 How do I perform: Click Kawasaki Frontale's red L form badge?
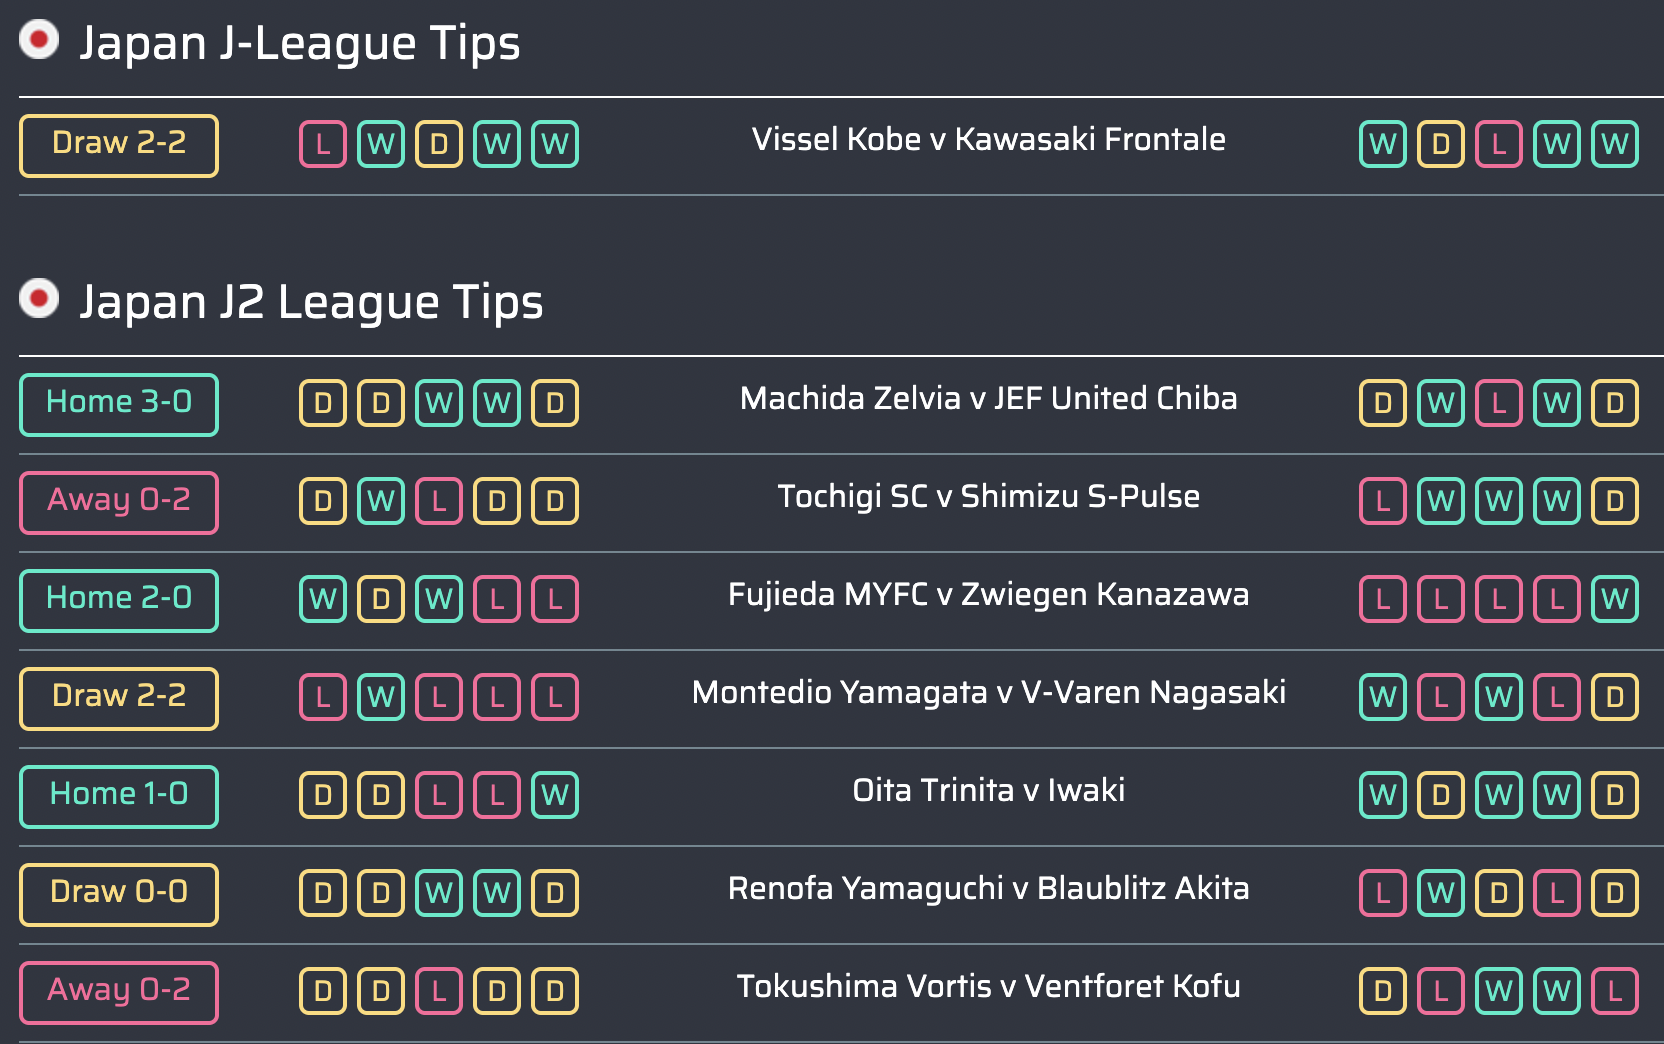click(1499, 144)
